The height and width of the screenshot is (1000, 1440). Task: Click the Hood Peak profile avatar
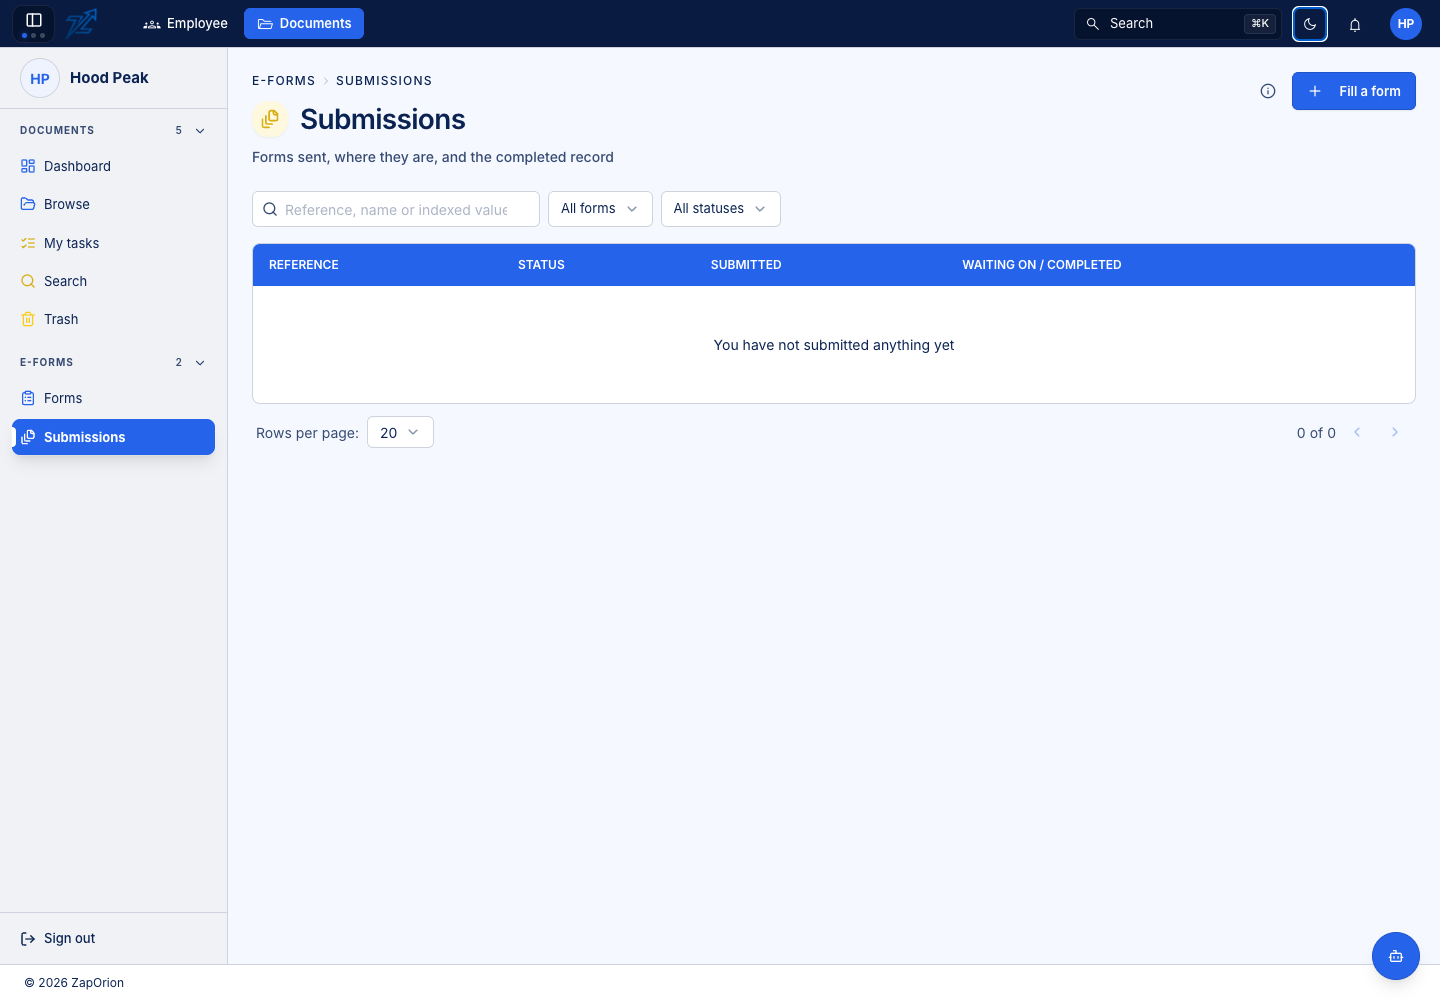click(x=40, y=78)
